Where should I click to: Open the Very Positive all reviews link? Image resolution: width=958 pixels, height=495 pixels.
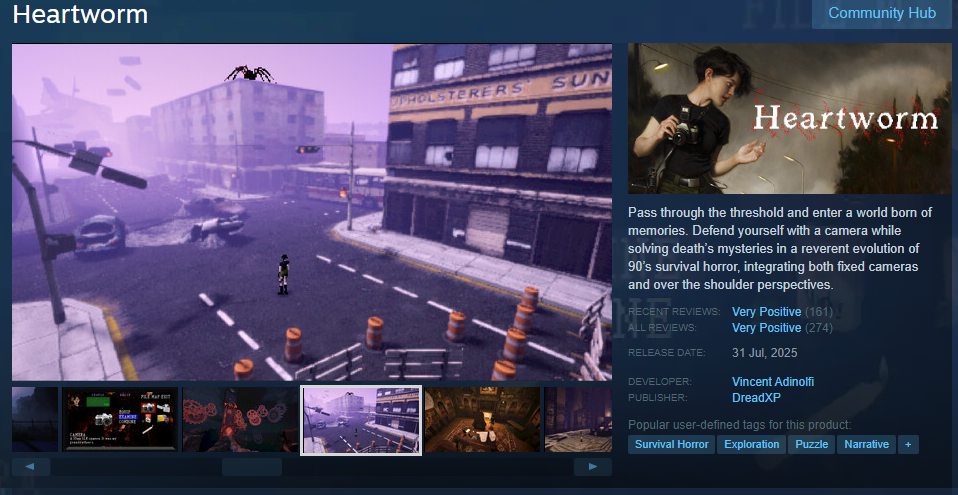766,328
